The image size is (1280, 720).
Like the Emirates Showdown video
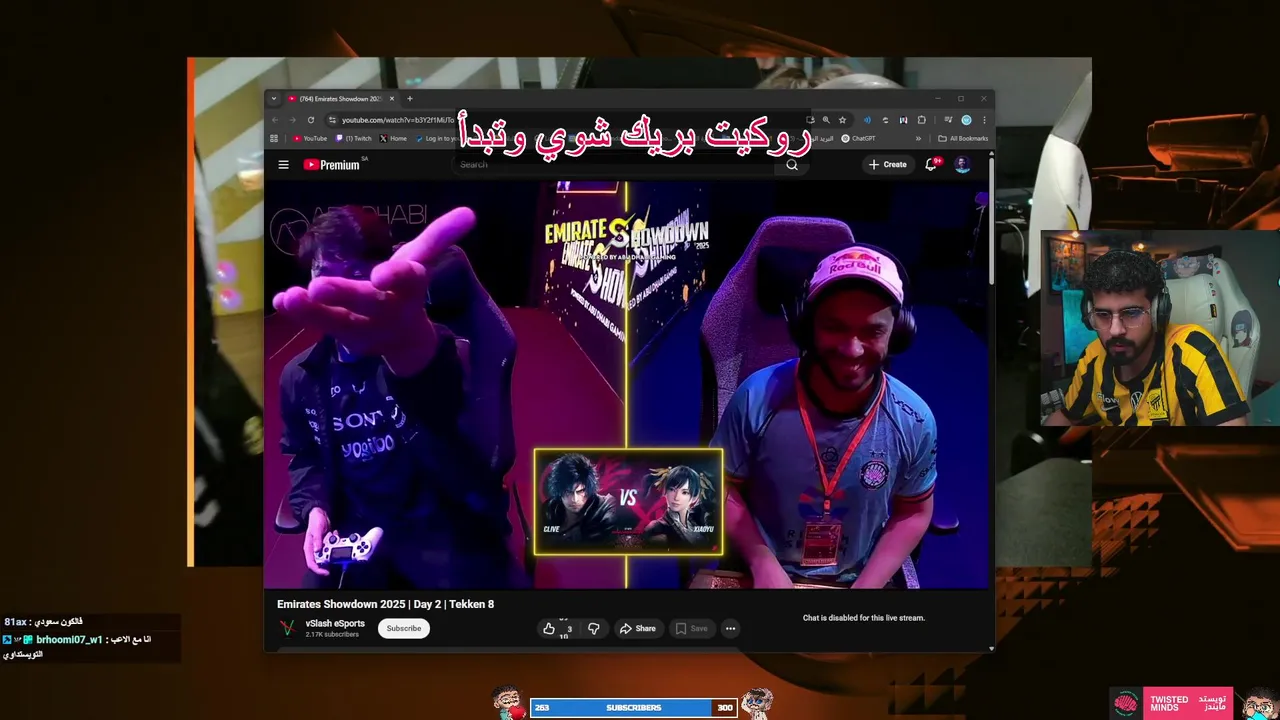556,629
